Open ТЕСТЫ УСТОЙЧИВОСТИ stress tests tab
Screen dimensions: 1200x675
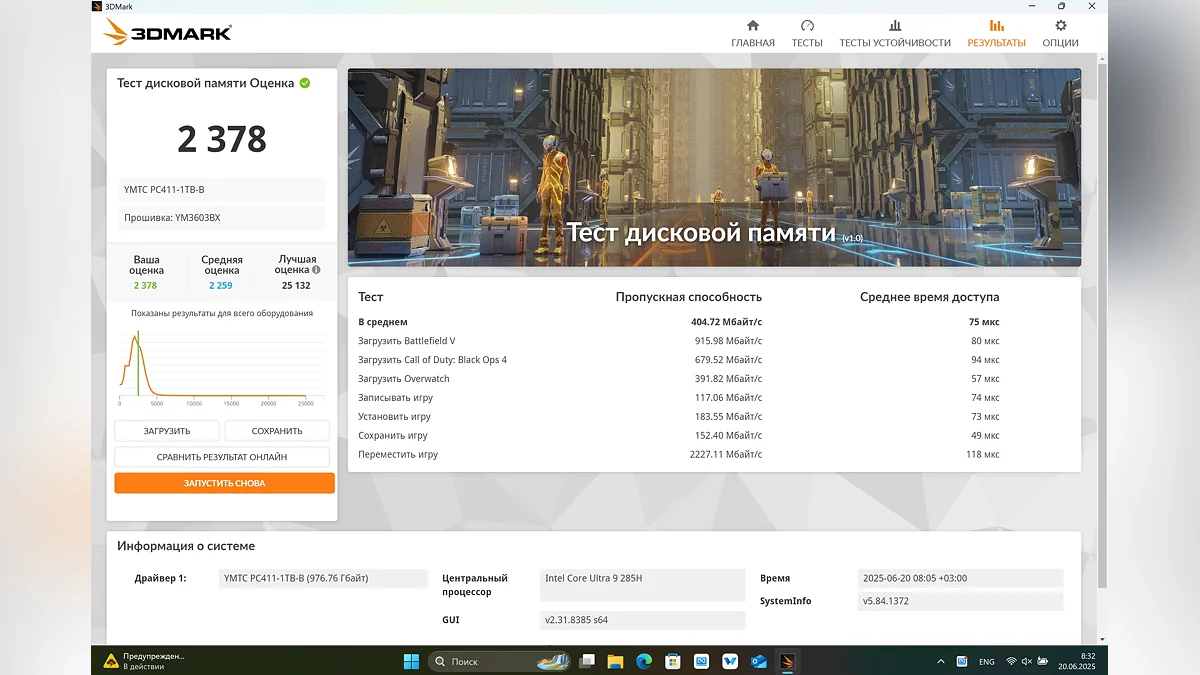pyautogui.click(x=894, y=33)
